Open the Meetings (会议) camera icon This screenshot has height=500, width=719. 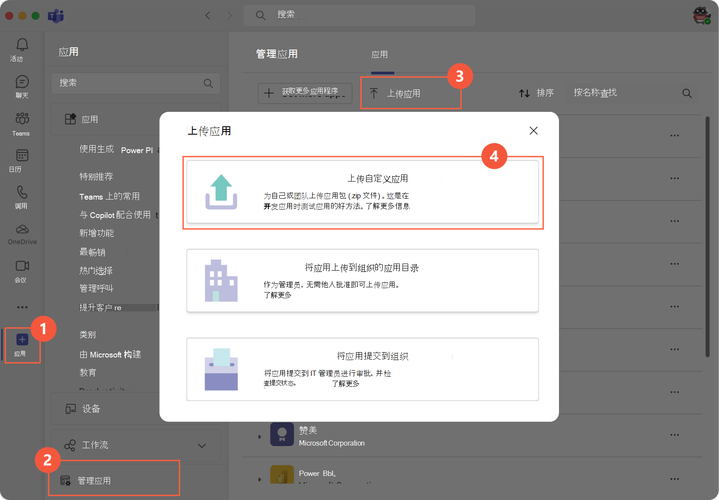coord(22,266)
